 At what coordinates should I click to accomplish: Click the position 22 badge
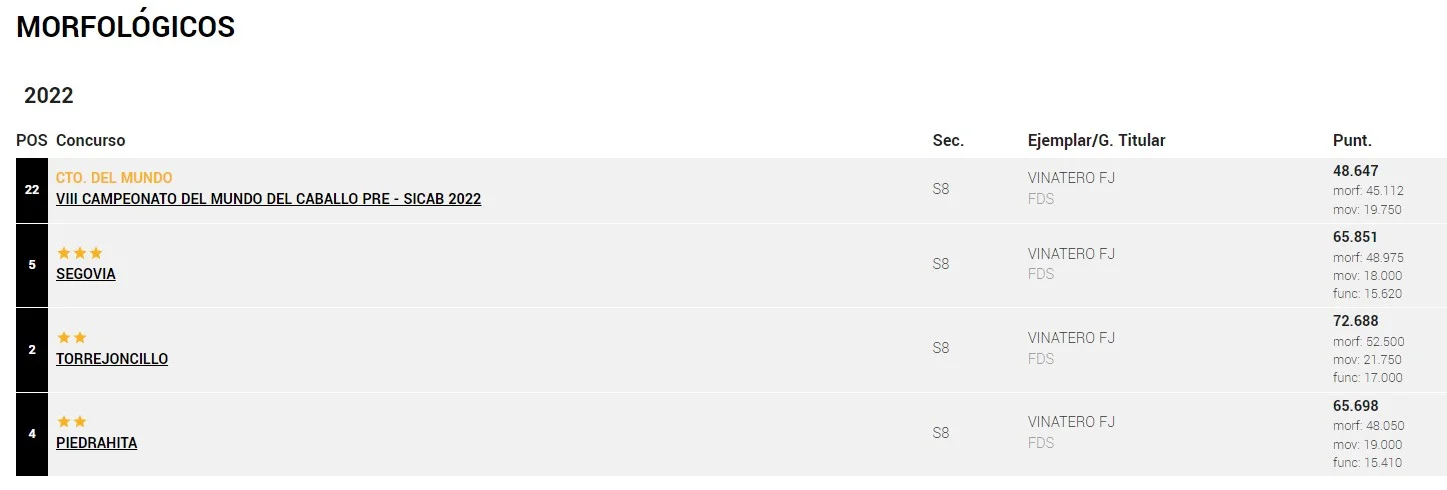coord(32,190)
